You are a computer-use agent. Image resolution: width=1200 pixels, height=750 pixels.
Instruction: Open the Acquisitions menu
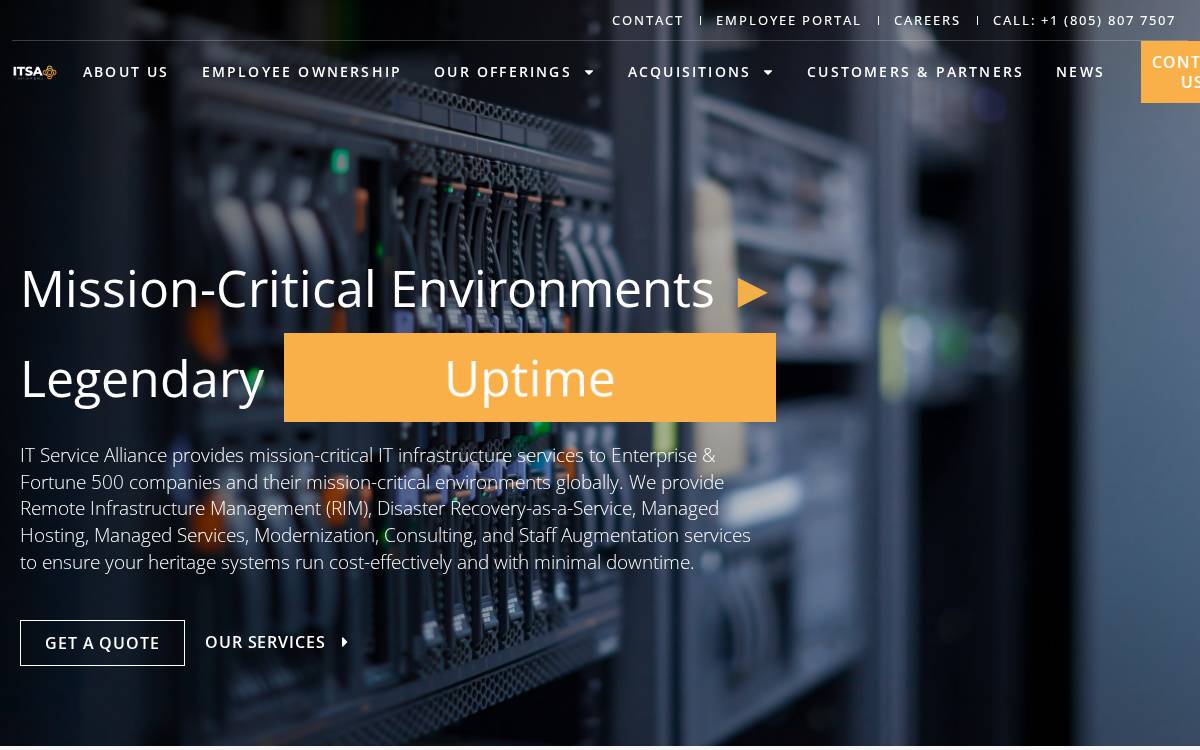click(689, 72)
